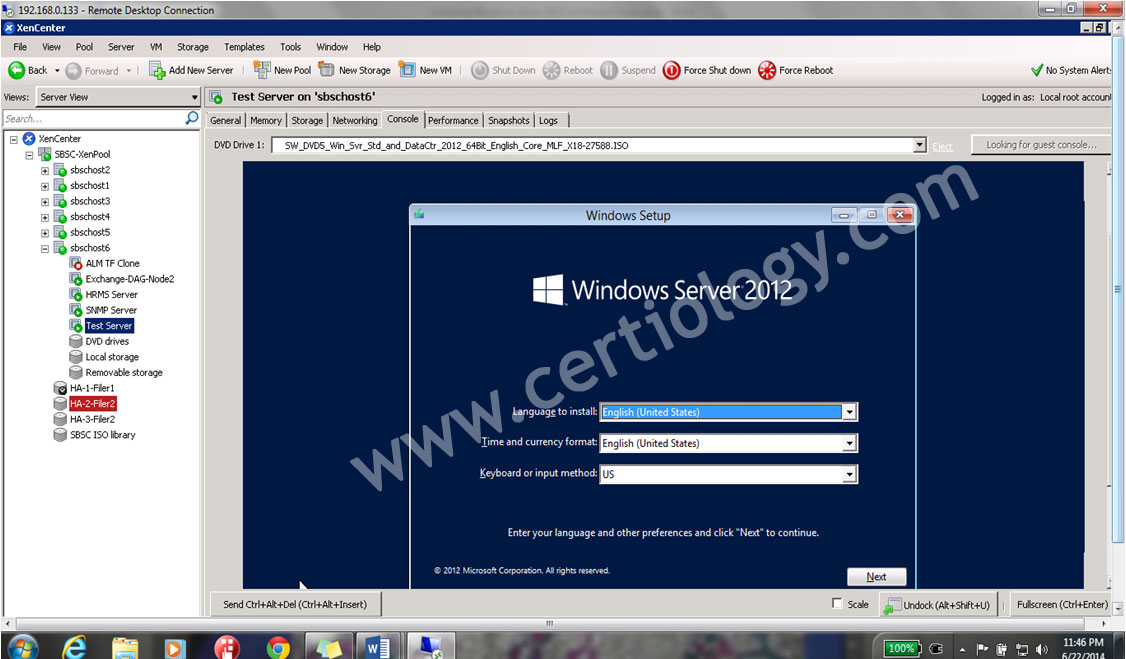Open Google Chrome from the taskbar
This screenshot has width=1126, height=659.
tap(278, 648)
